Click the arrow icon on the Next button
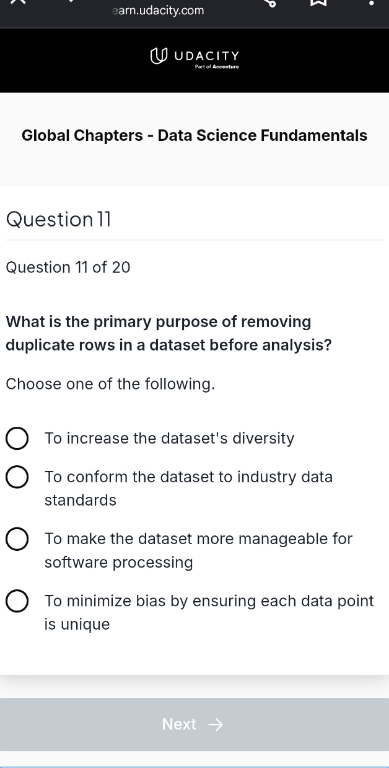The width and height of the screenshot is (389, 768). click(216, 724)
